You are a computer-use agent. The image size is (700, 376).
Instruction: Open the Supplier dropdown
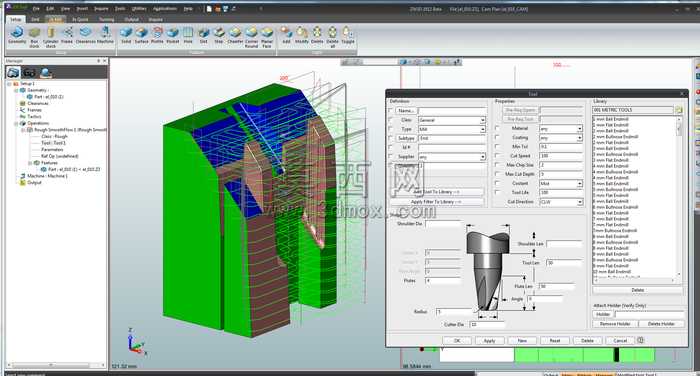click(483, 157)
